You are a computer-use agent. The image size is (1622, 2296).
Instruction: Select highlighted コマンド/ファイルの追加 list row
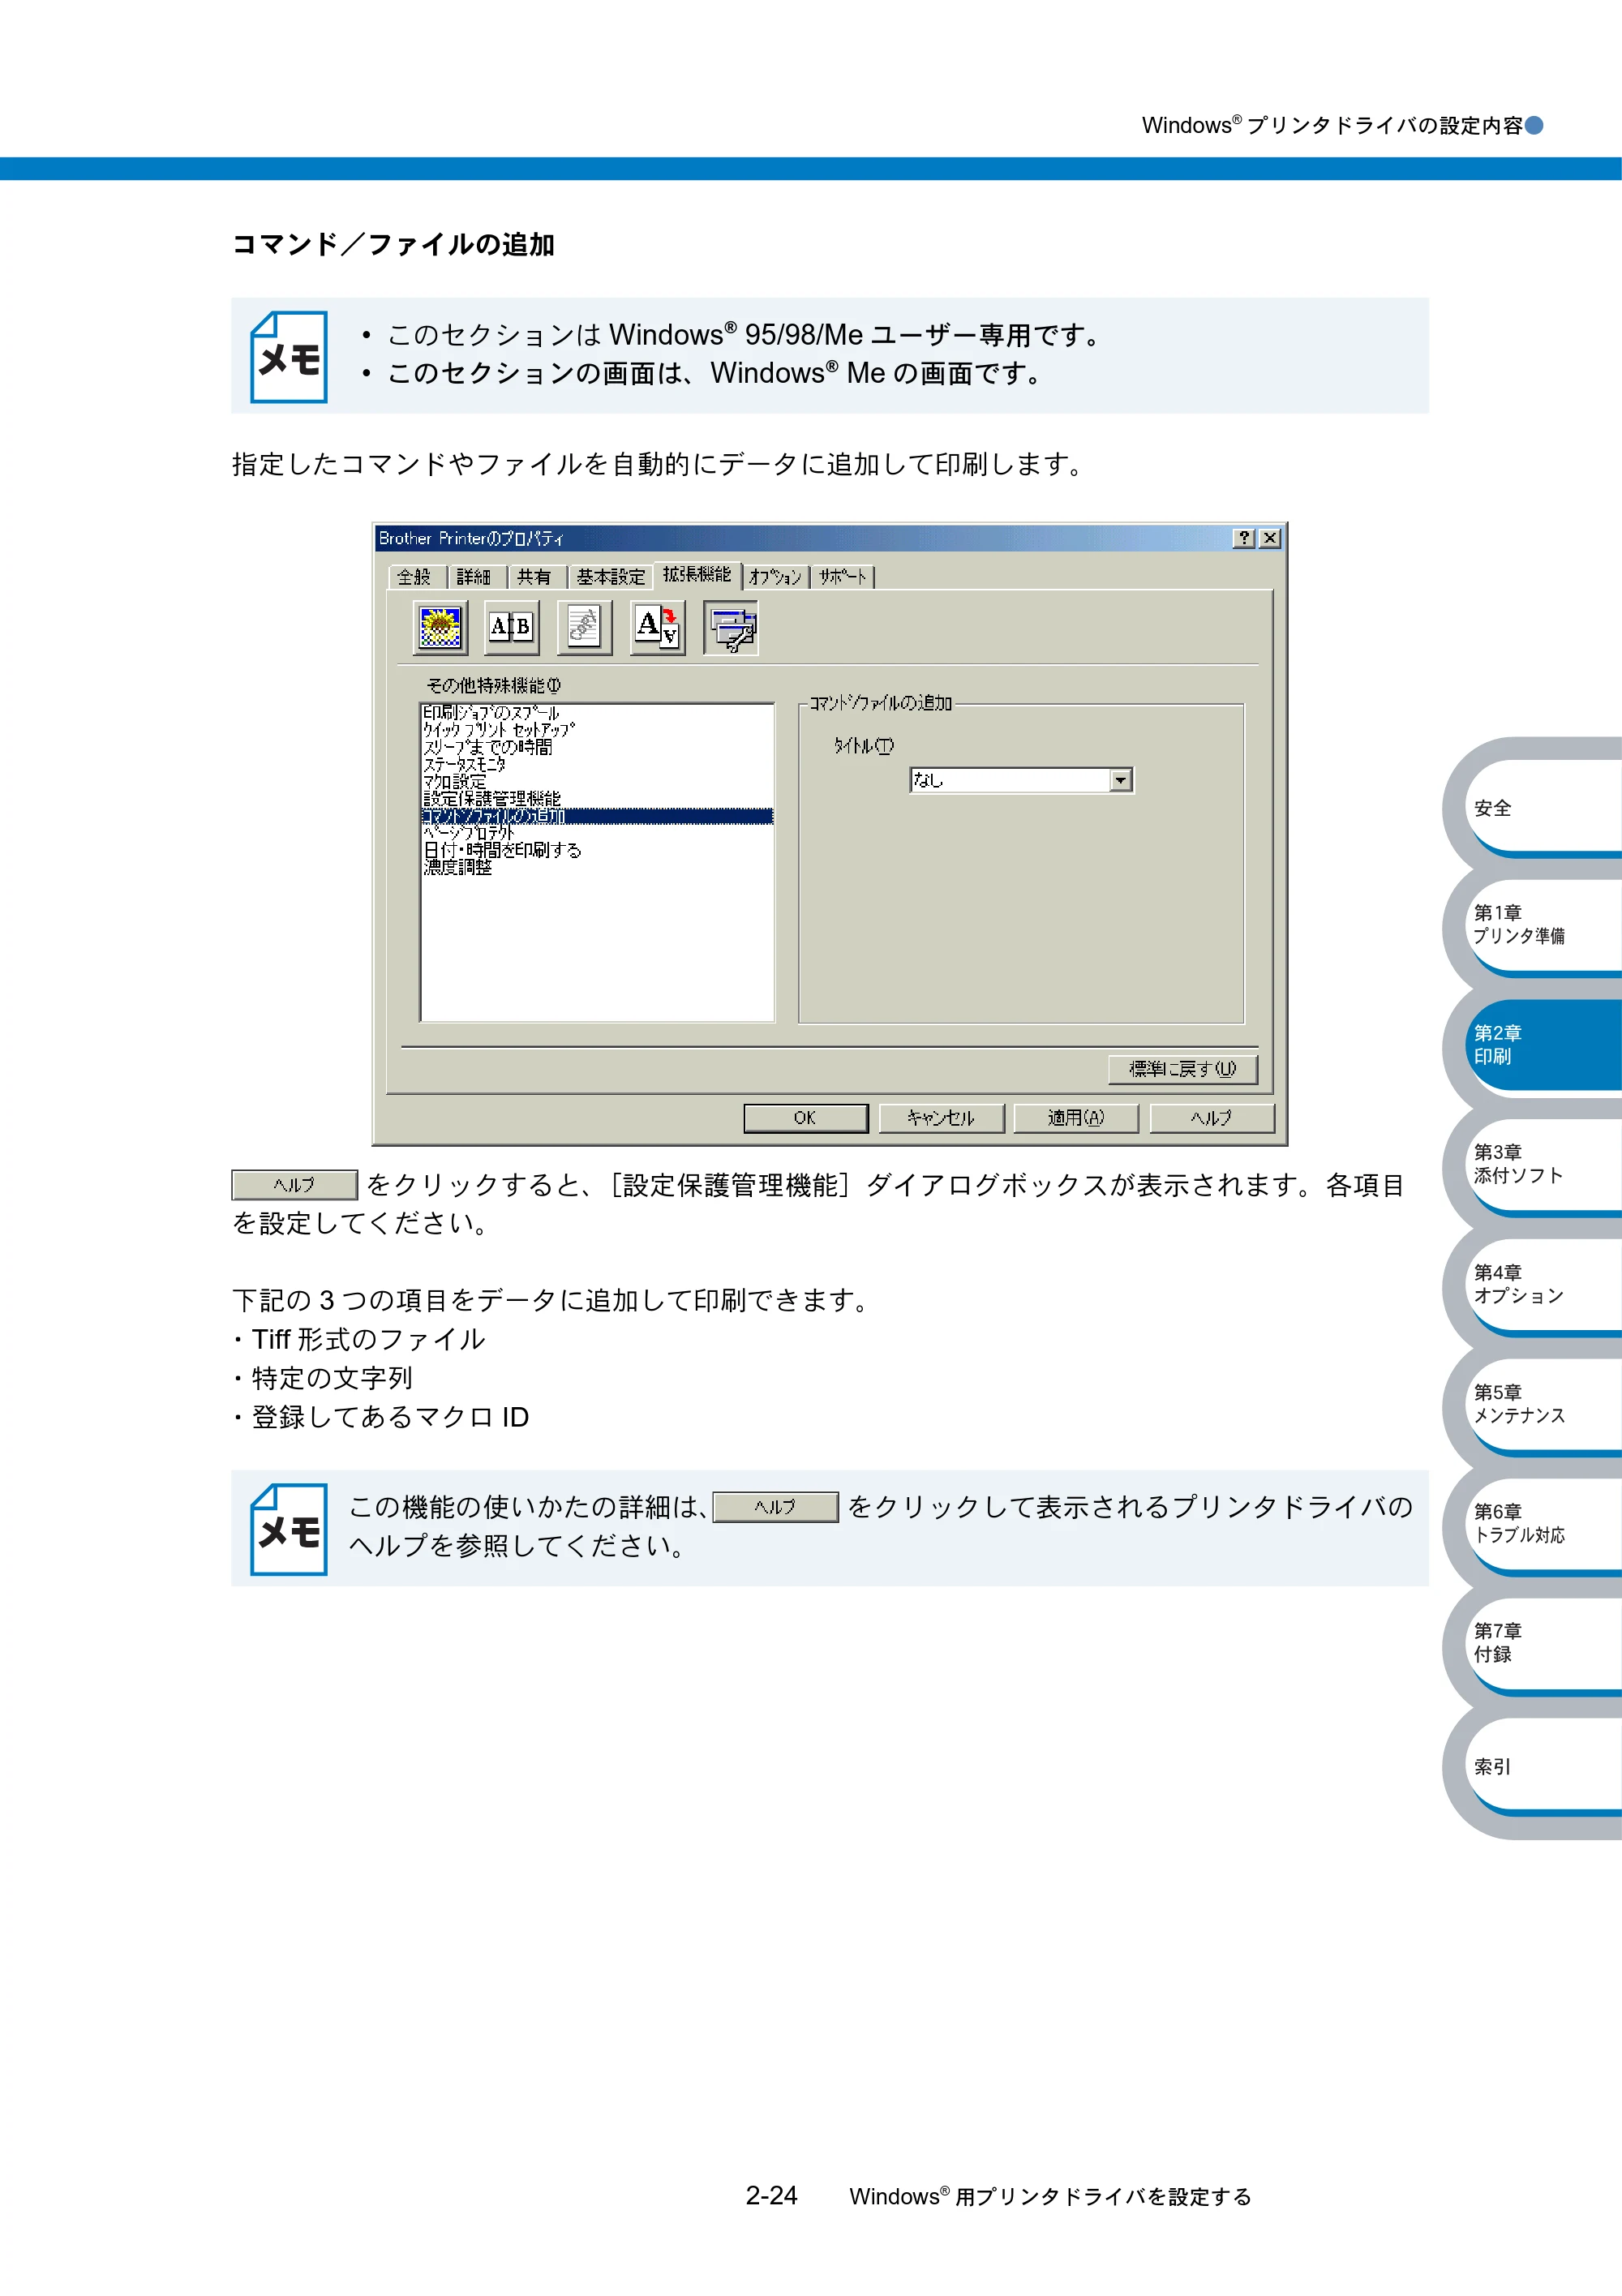pos(597,816)
